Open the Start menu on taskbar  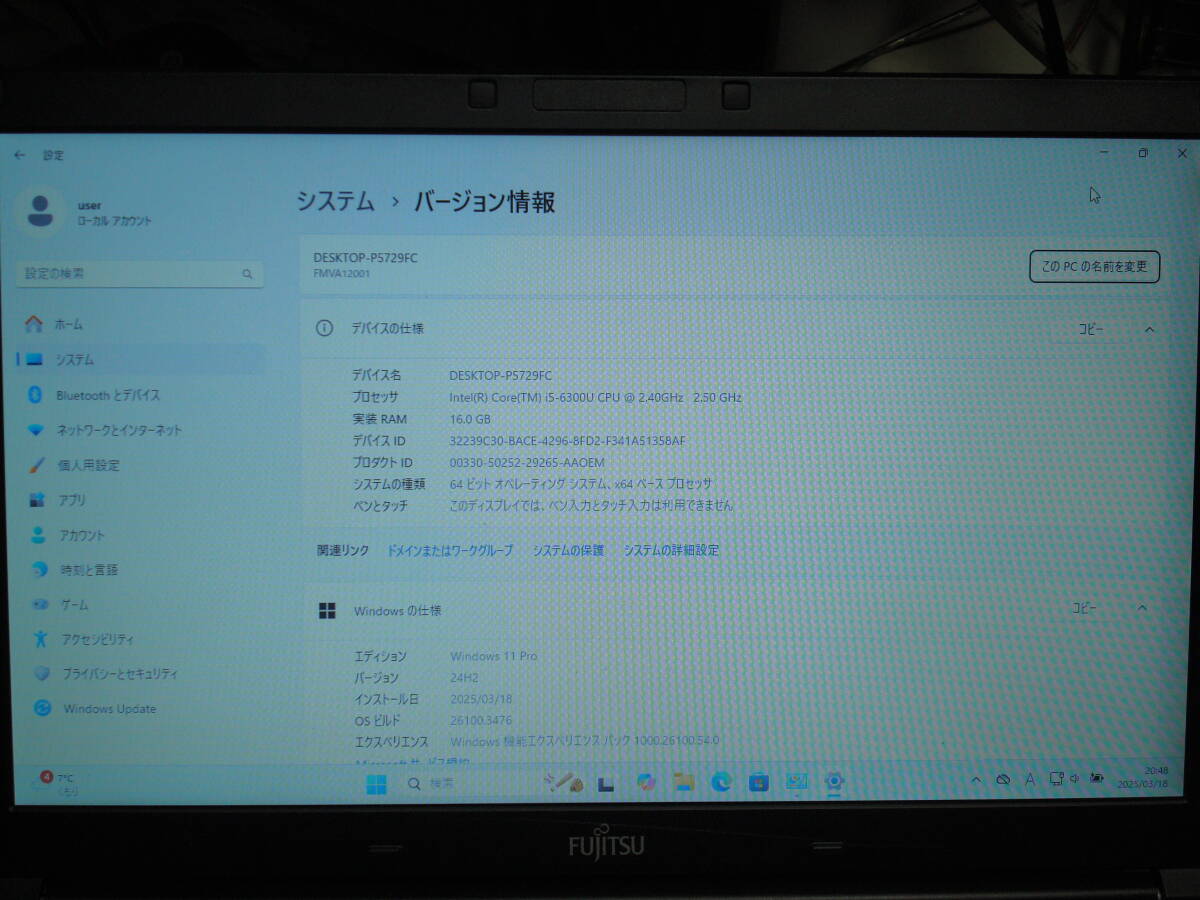(376, 785)
